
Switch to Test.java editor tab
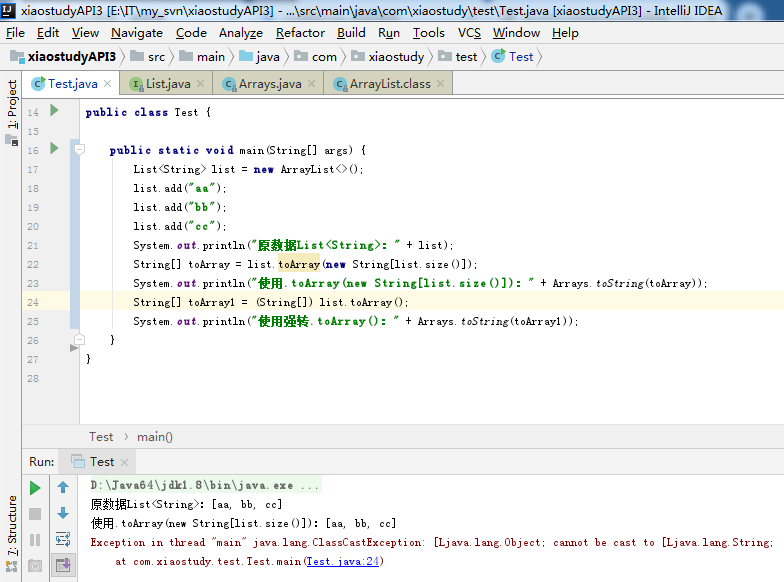click(72, 84)
